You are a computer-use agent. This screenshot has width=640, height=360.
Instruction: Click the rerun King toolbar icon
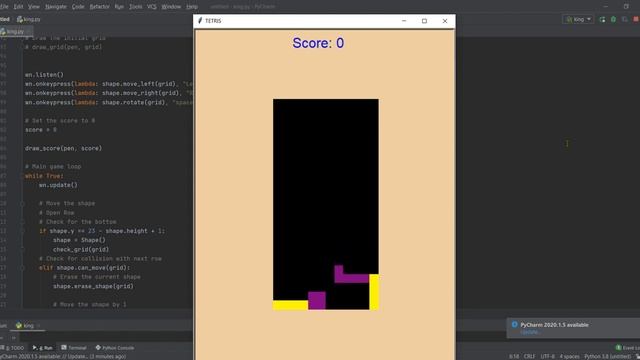coord(602,19)
